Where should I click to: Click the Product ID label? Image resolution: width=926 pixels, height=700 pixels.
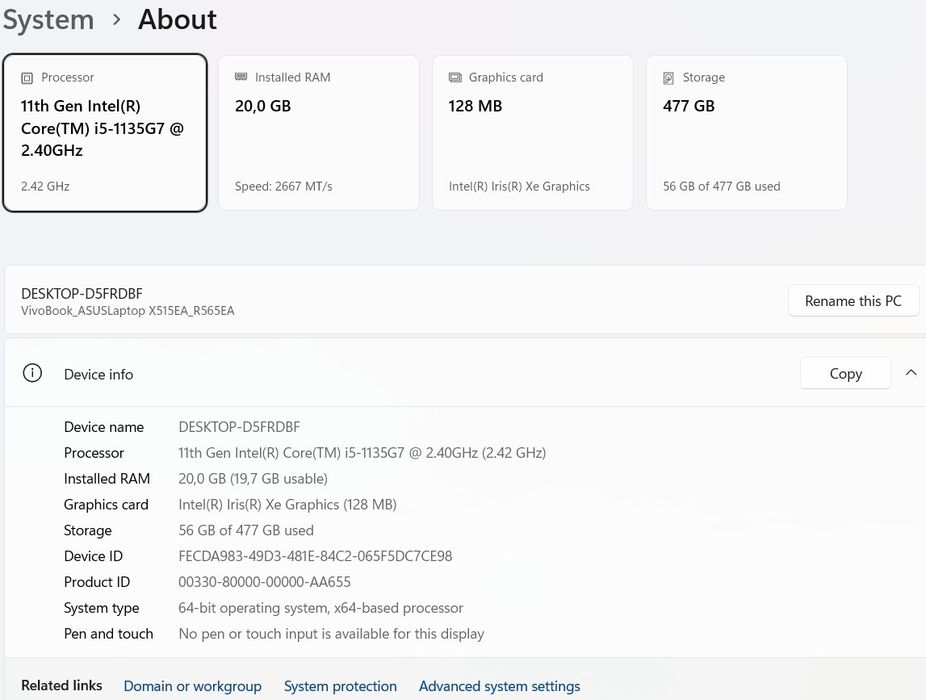97,582
